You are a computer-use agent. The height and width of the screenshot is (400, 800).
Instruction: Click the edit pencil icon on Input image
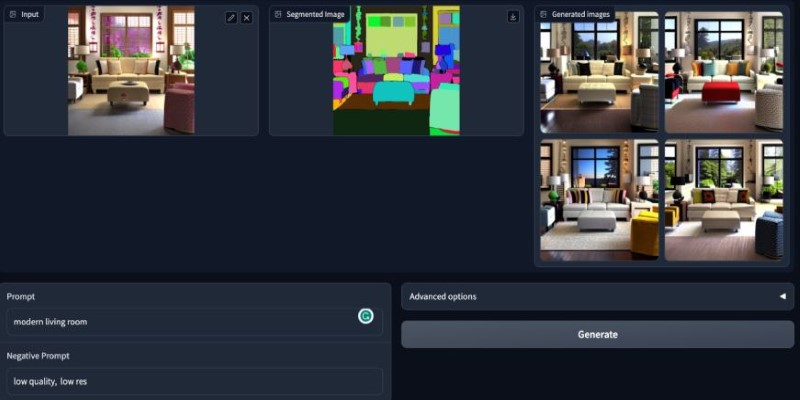(x=231, y=18)
